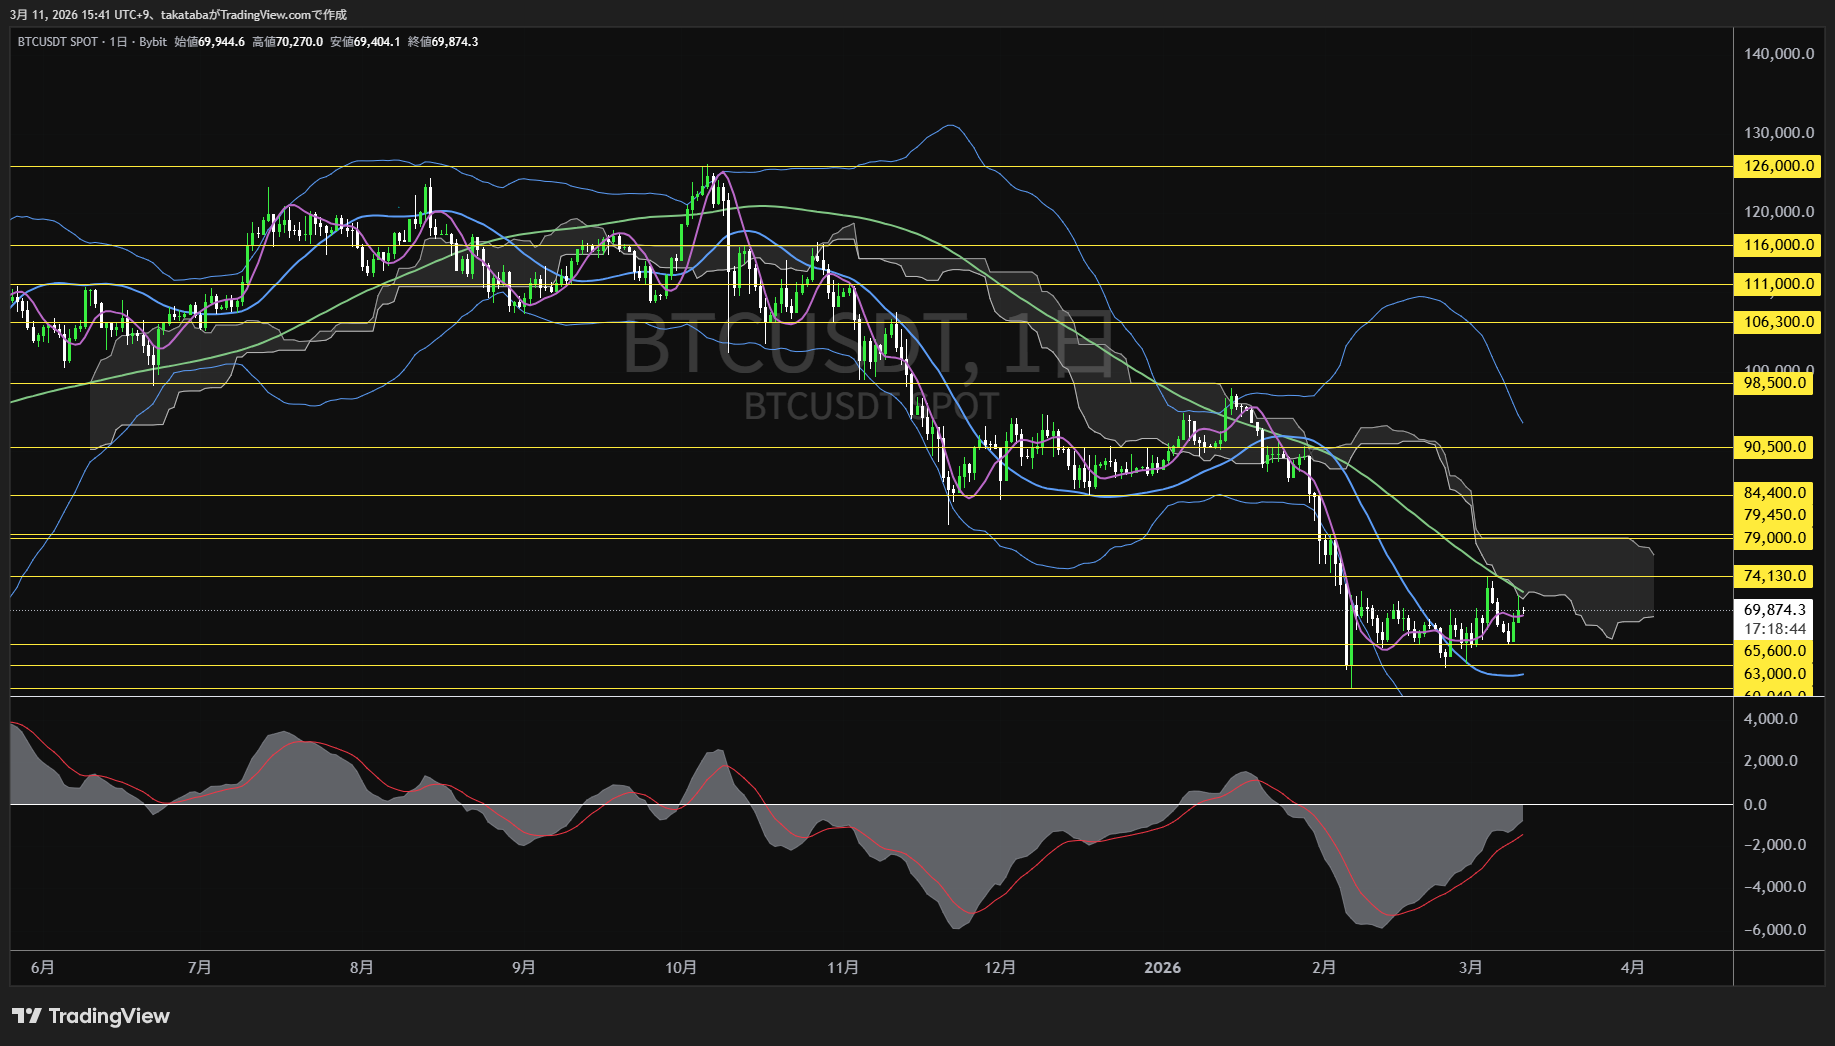Image resolution: width=1835 pixels, height=1046 pixels.
Task: Click the 7月 marker on the time axis
Action: point(200,968)
